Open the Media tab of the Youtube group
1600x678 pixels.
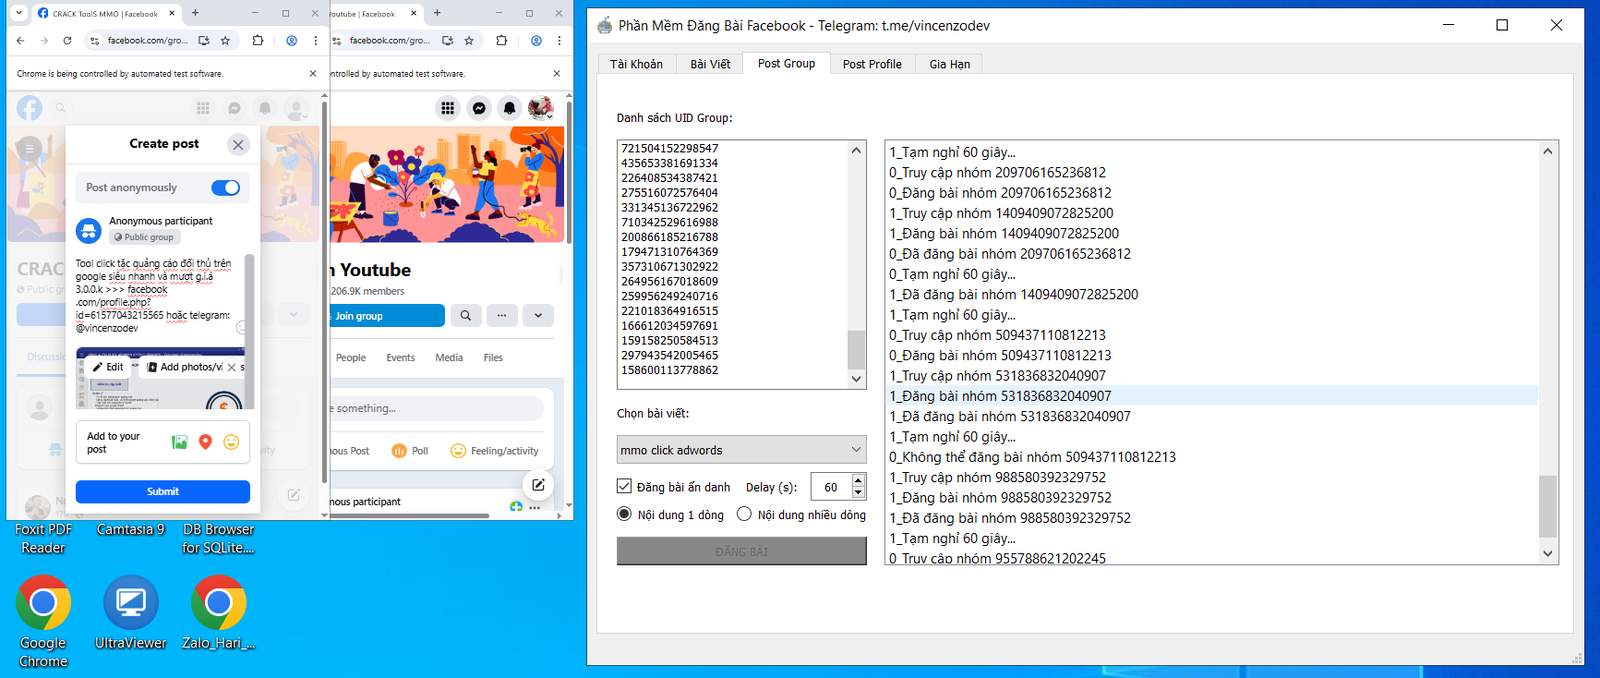tap(449, 358)
